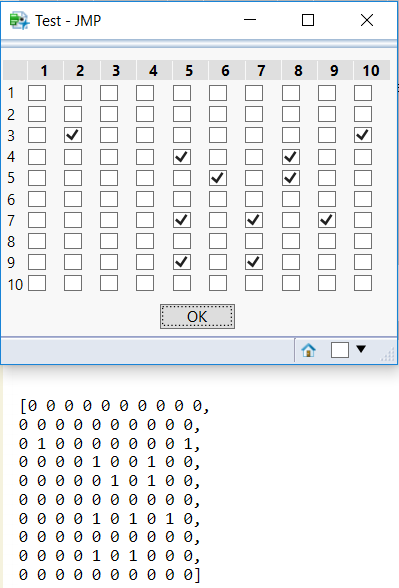This screenshot has height=588, width=399.
Task: Check the row 8 column 3 checkbox
Action: pos(109,241)
